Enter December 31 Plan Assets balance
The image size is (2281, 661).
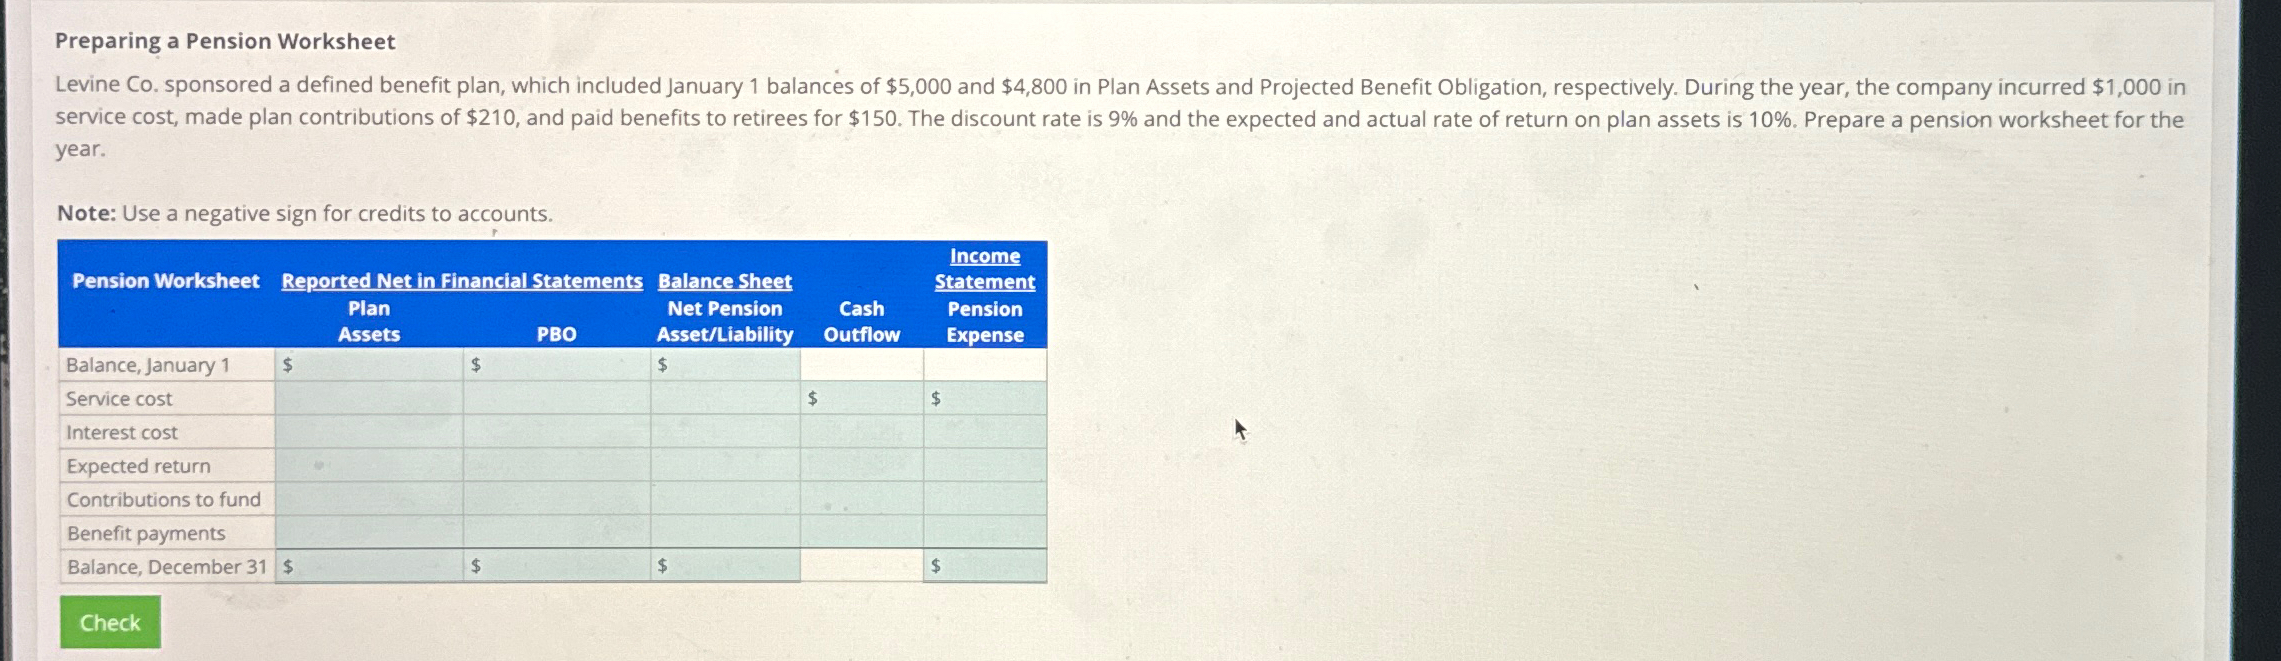point(365,567)
